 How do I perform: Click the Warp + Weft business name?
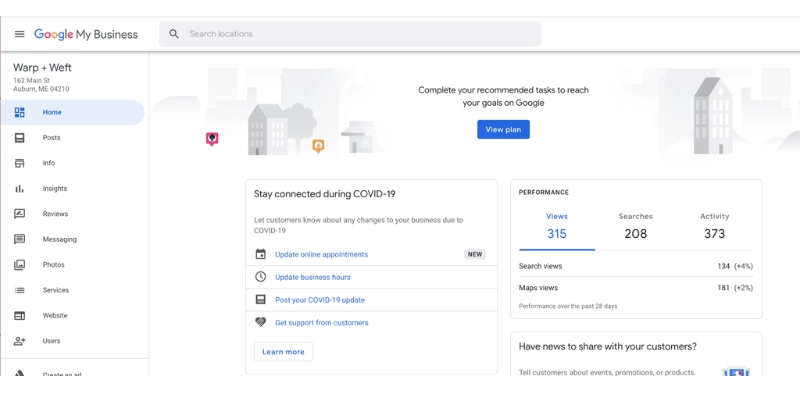tap(42, 68)
